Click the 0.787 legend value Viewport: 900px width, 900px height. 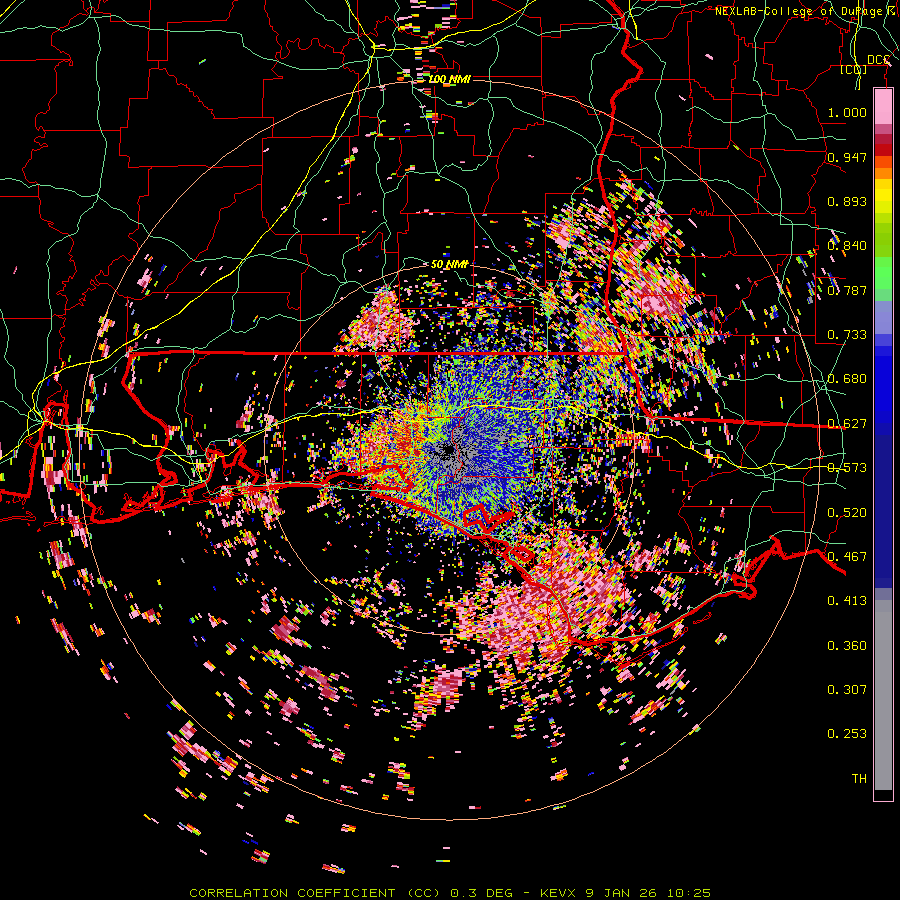(847, 290)
